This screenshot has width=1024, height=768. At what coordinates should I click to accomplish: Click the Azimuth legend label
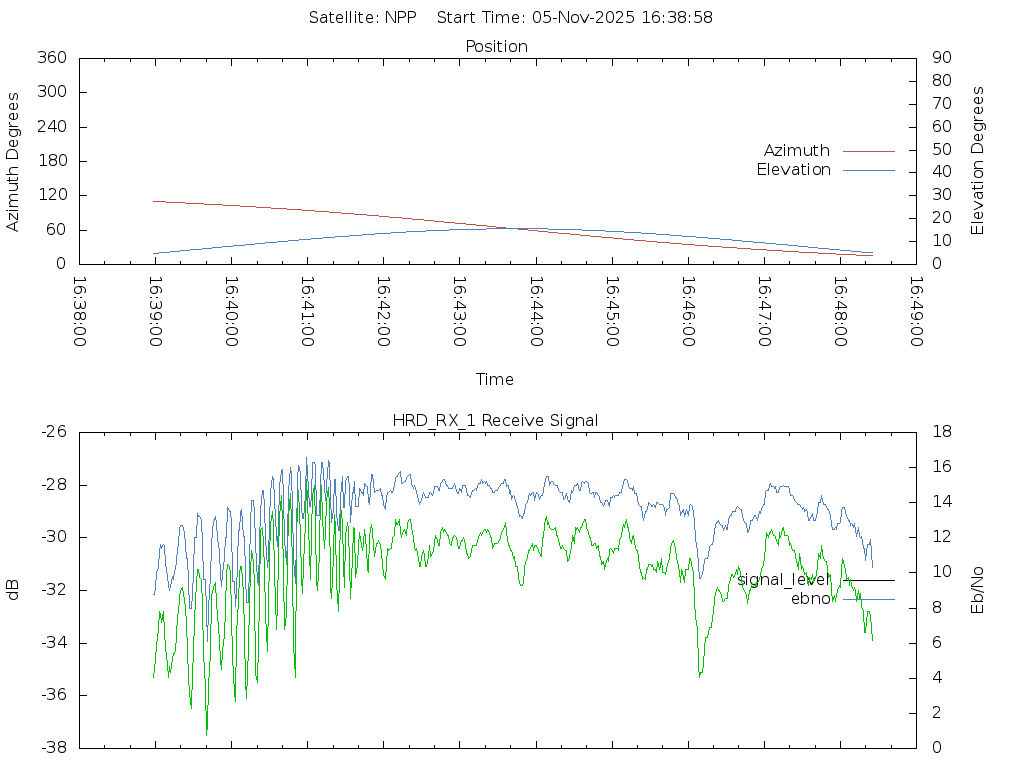click(796, 151)
